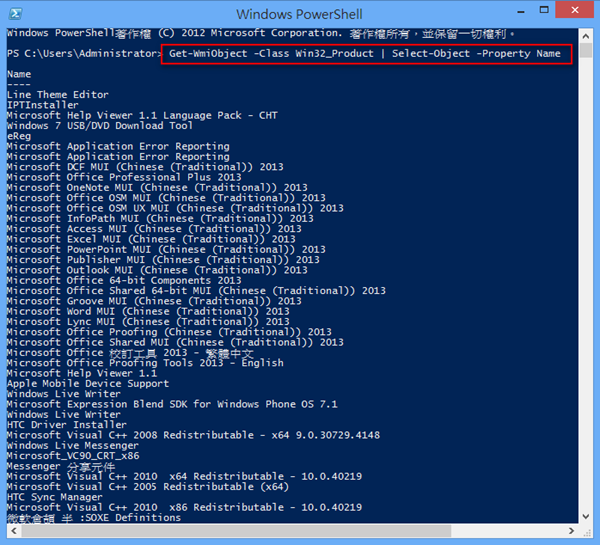Image resolution: width=600 pixels, height=545 pixels.
Task: Click the horizontal scrollbar left arrow
Action: [x=14, y=531]
